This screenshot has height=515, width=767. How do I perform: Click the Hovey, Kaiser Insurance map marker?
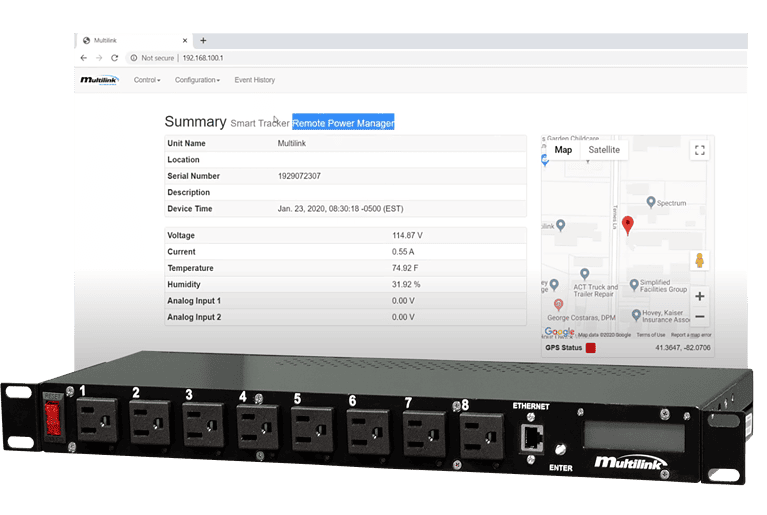[x=636, y=315]
